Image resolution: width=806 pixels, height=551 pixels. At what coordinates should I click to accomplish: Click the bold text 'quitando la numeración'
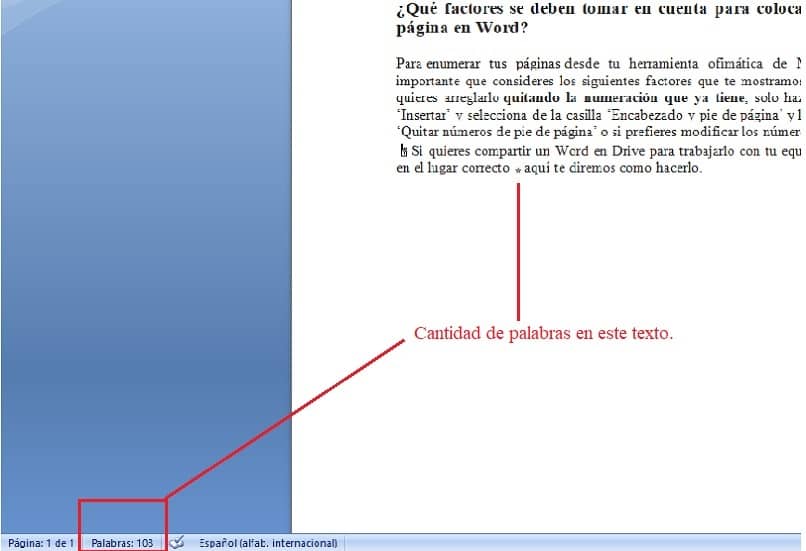(581, 98)
